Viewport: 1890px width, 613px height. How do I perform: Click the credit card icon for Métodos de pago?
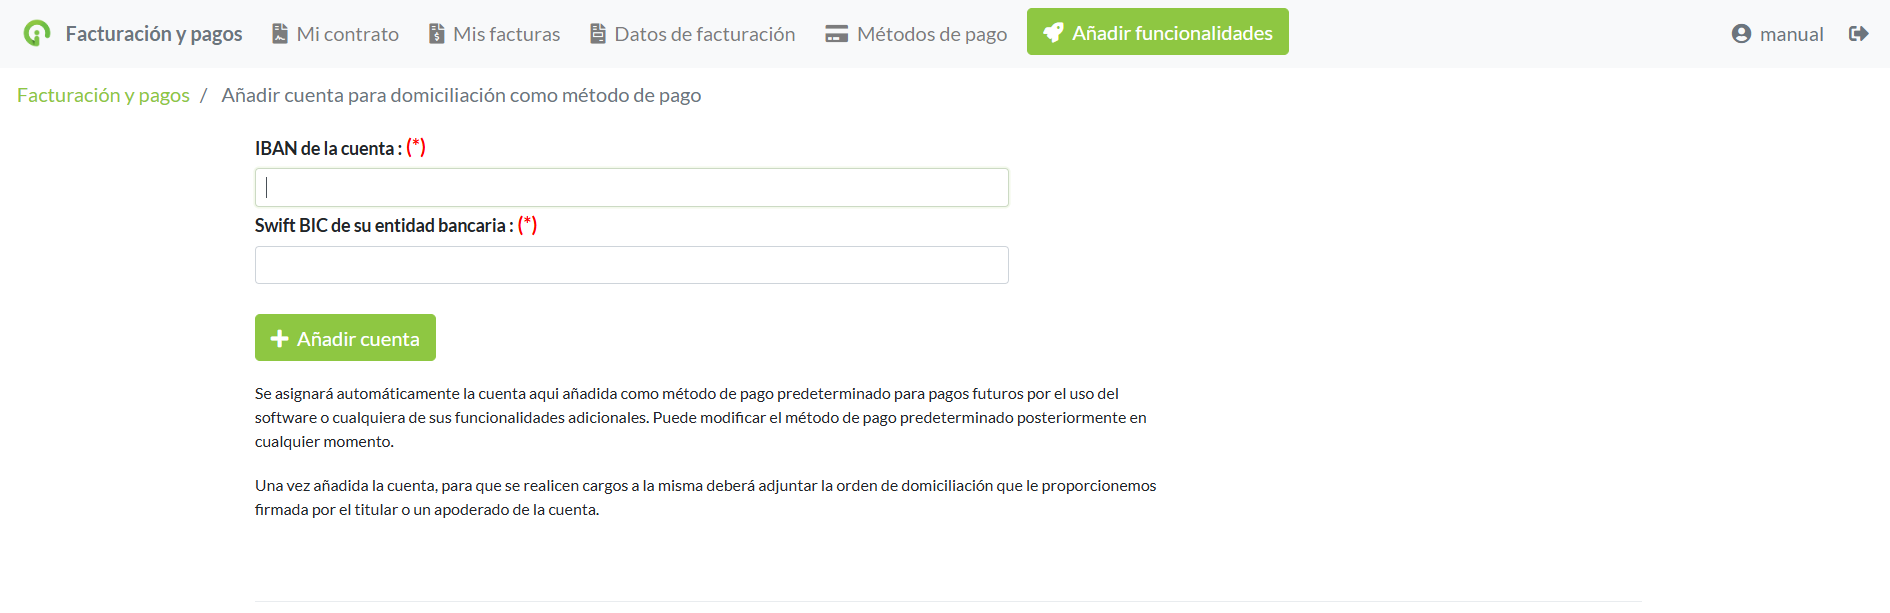(x=836, y=34)
